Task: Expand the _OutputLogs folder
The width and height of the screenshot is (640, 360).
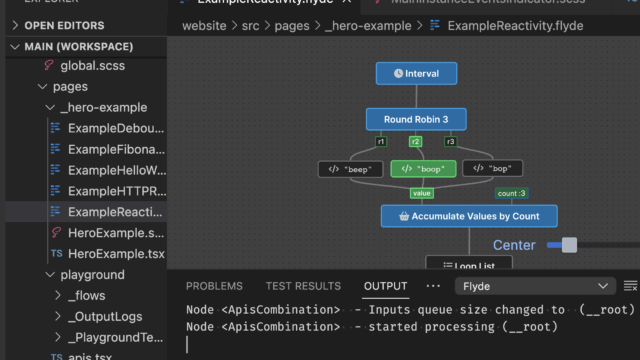Action: (x=58, y=316)
